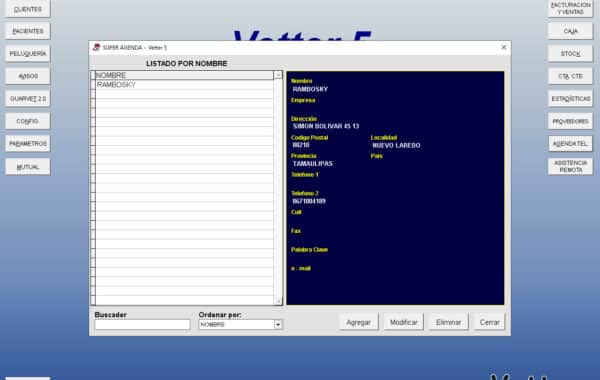The image size is (600, 380).
Task: Open the Cta. Cte. button
Action: (570, 76)
